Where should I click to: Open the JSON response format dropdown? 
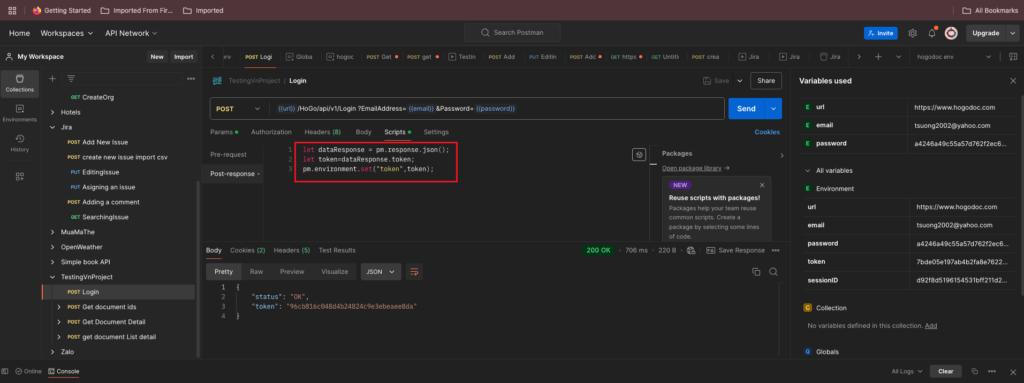pos(381,271)
